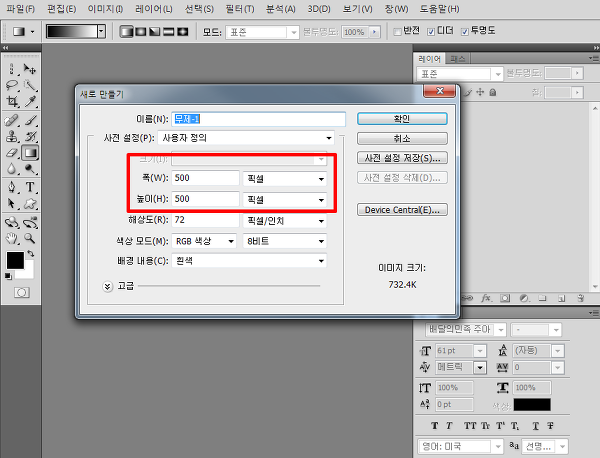Click the Device Central(E)... button
The height and width of the screenshot is (458, 600).
click(402, 210)
